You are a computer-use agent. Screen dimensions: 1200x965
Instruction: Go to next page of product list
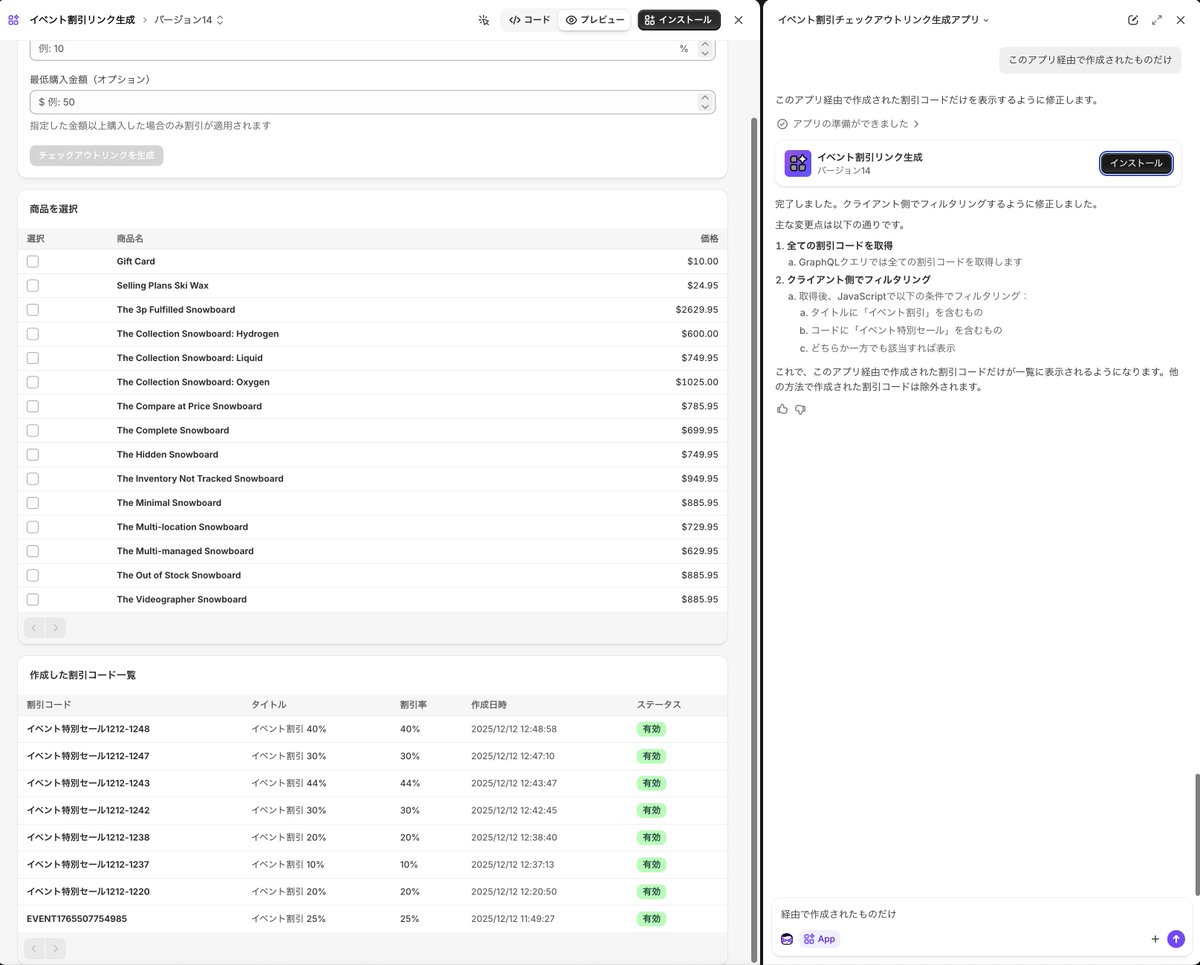[55, 628]
